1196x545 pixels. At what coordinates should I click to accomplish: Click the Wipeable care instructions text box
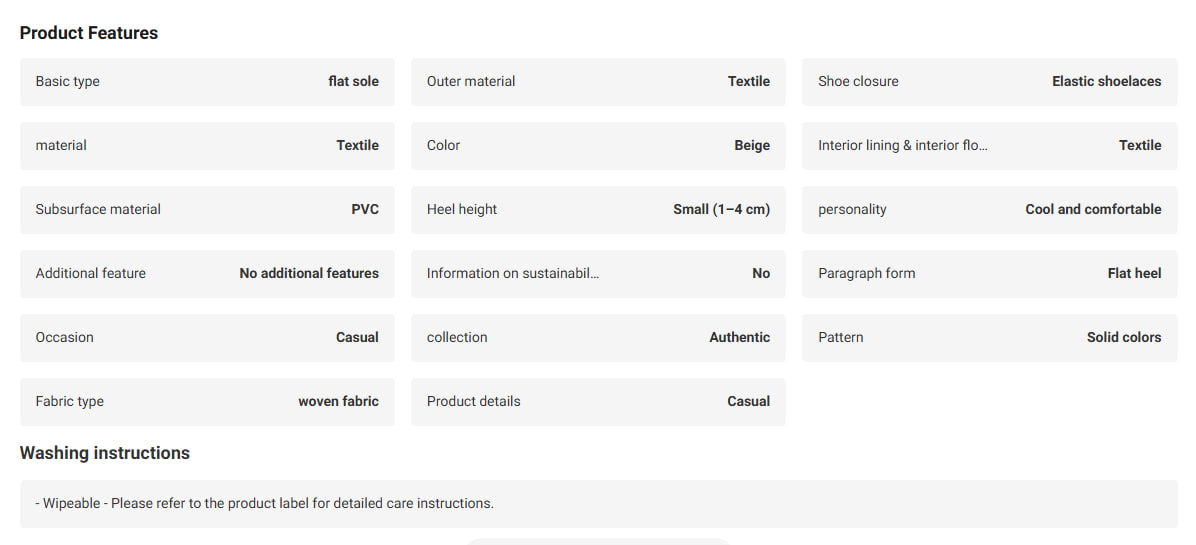599,504
